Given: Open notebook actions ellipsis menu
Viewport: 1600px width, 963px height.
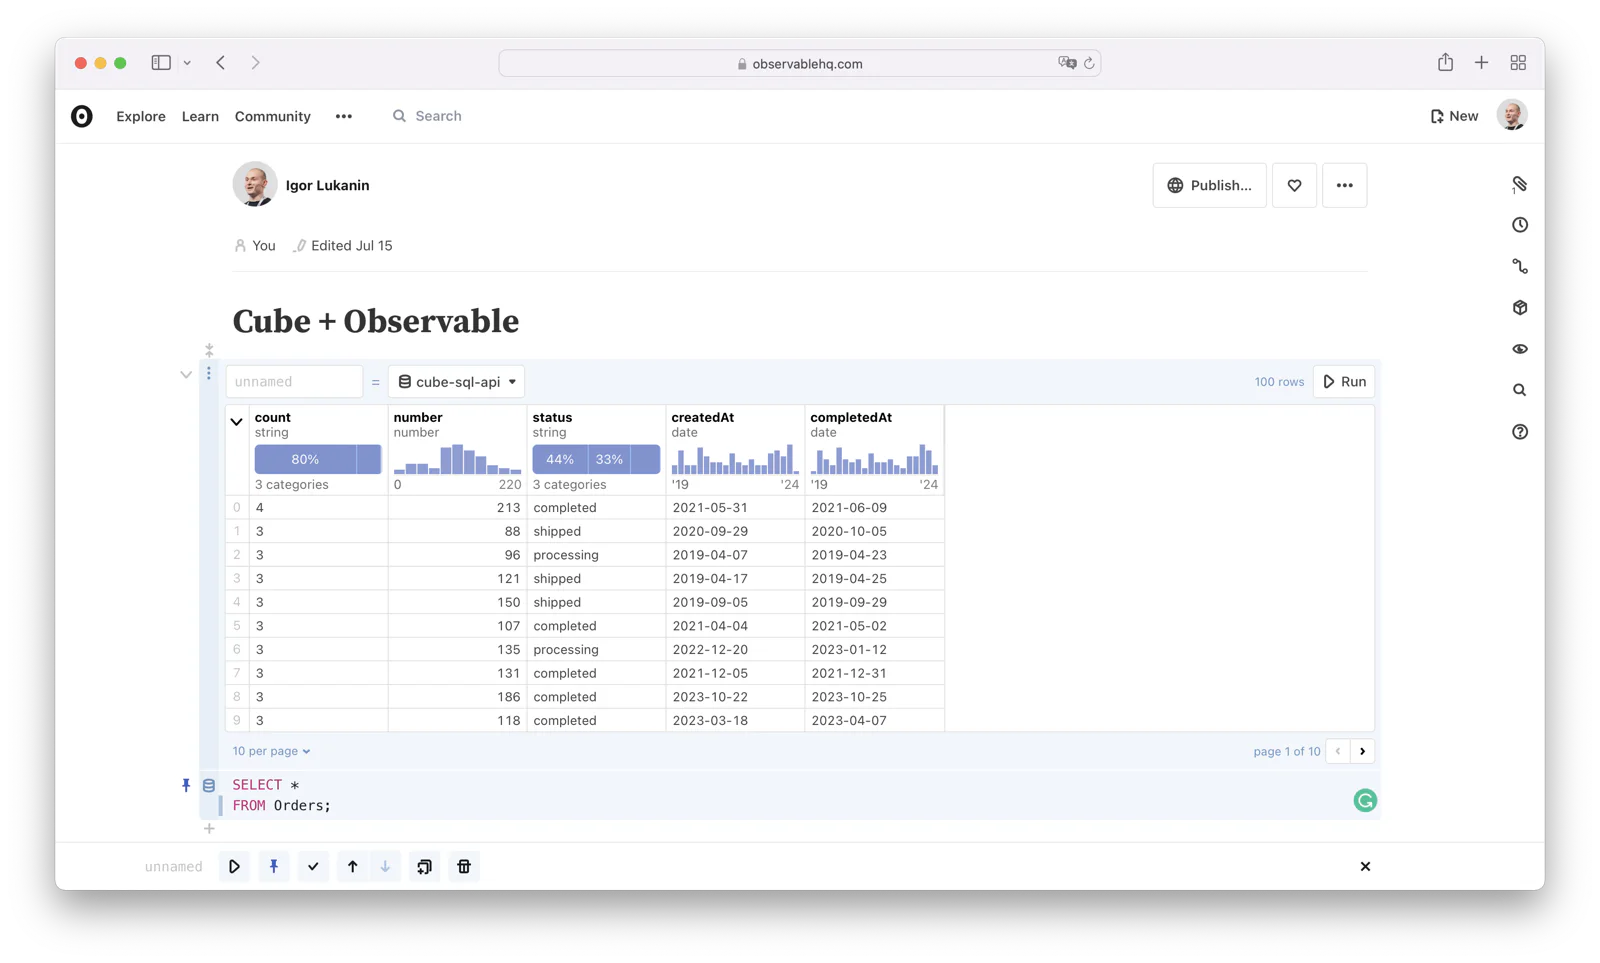Looking at the screenshot, I should 1344,185.
